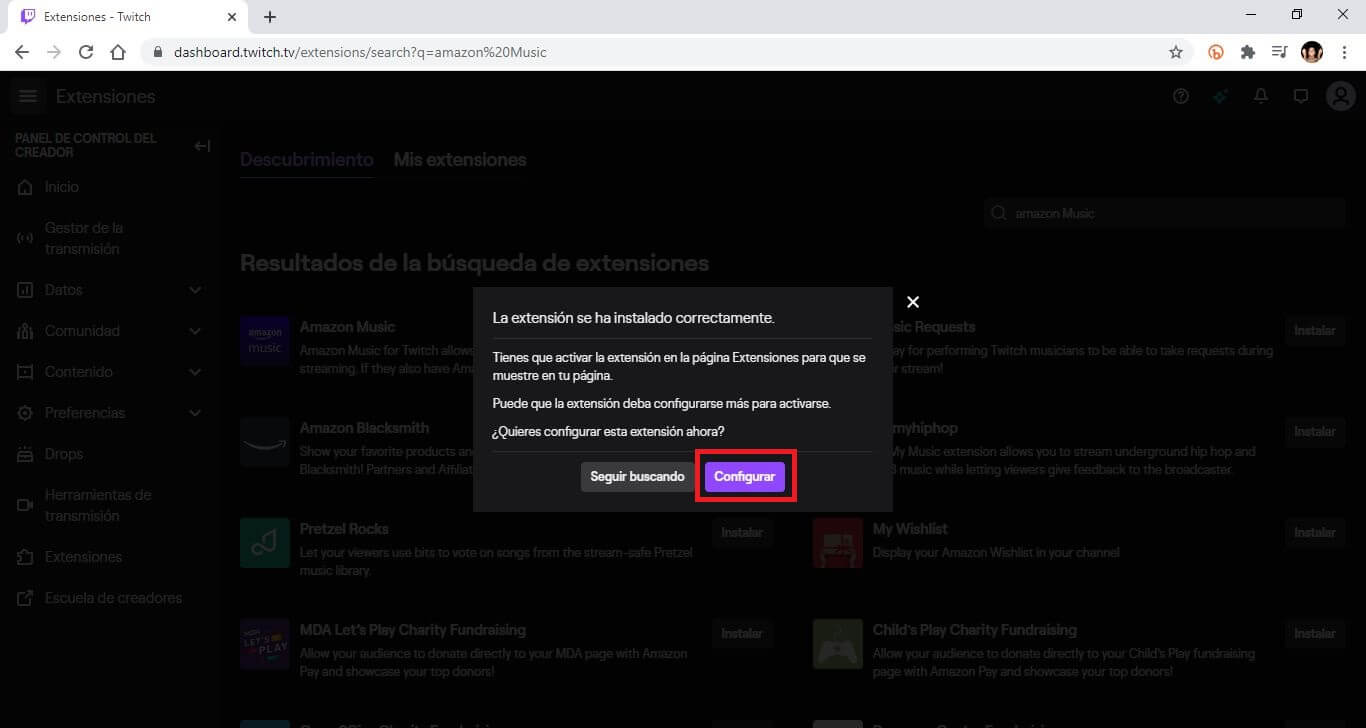The image size is (1366, 728).
Task: Open Herramientas de transmisión
Action: coord(98,505)
